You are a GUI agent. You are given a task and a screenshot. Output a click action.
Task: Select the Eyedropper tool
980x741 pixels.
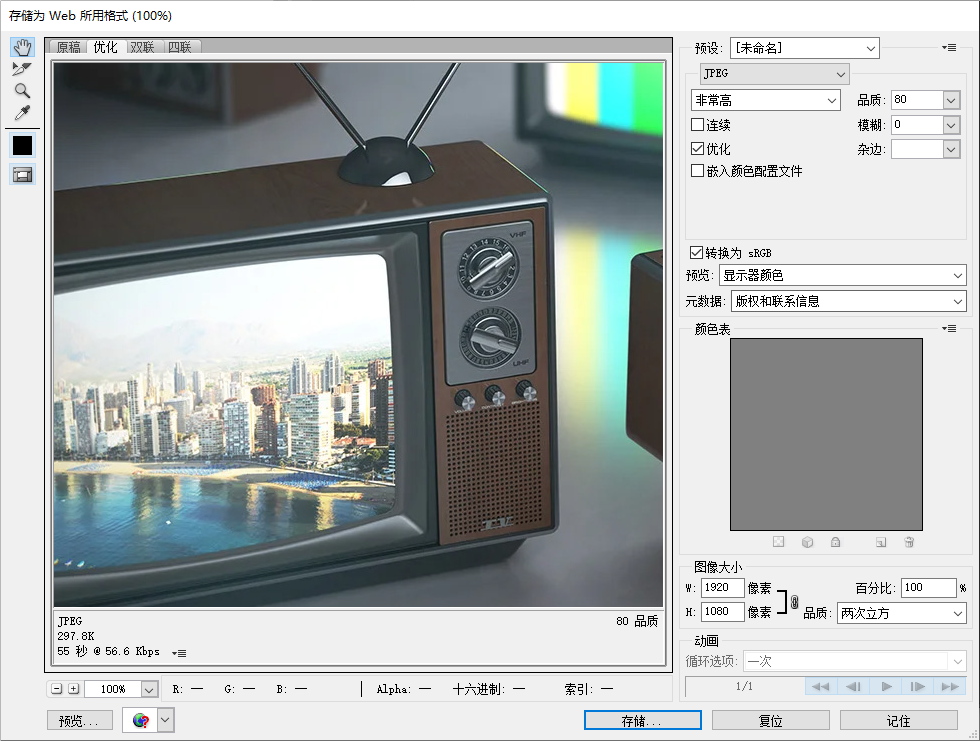click(x=22, y=112)
